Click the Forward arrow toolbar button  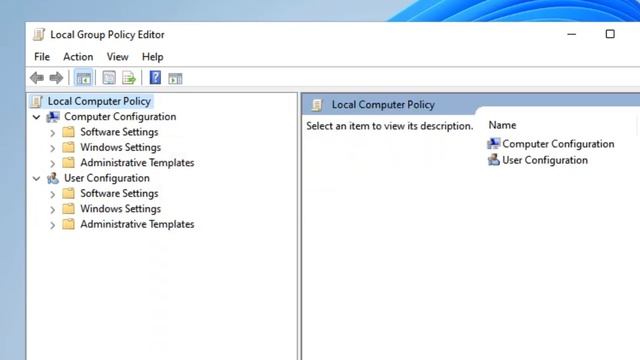[56, 78]
